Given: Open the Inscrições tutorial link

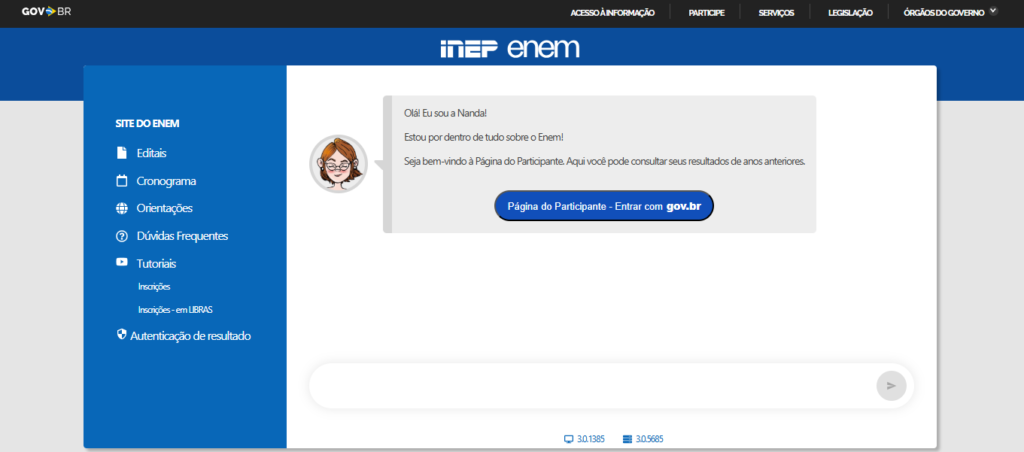Looking at the screenshot, I should [154, 287].
